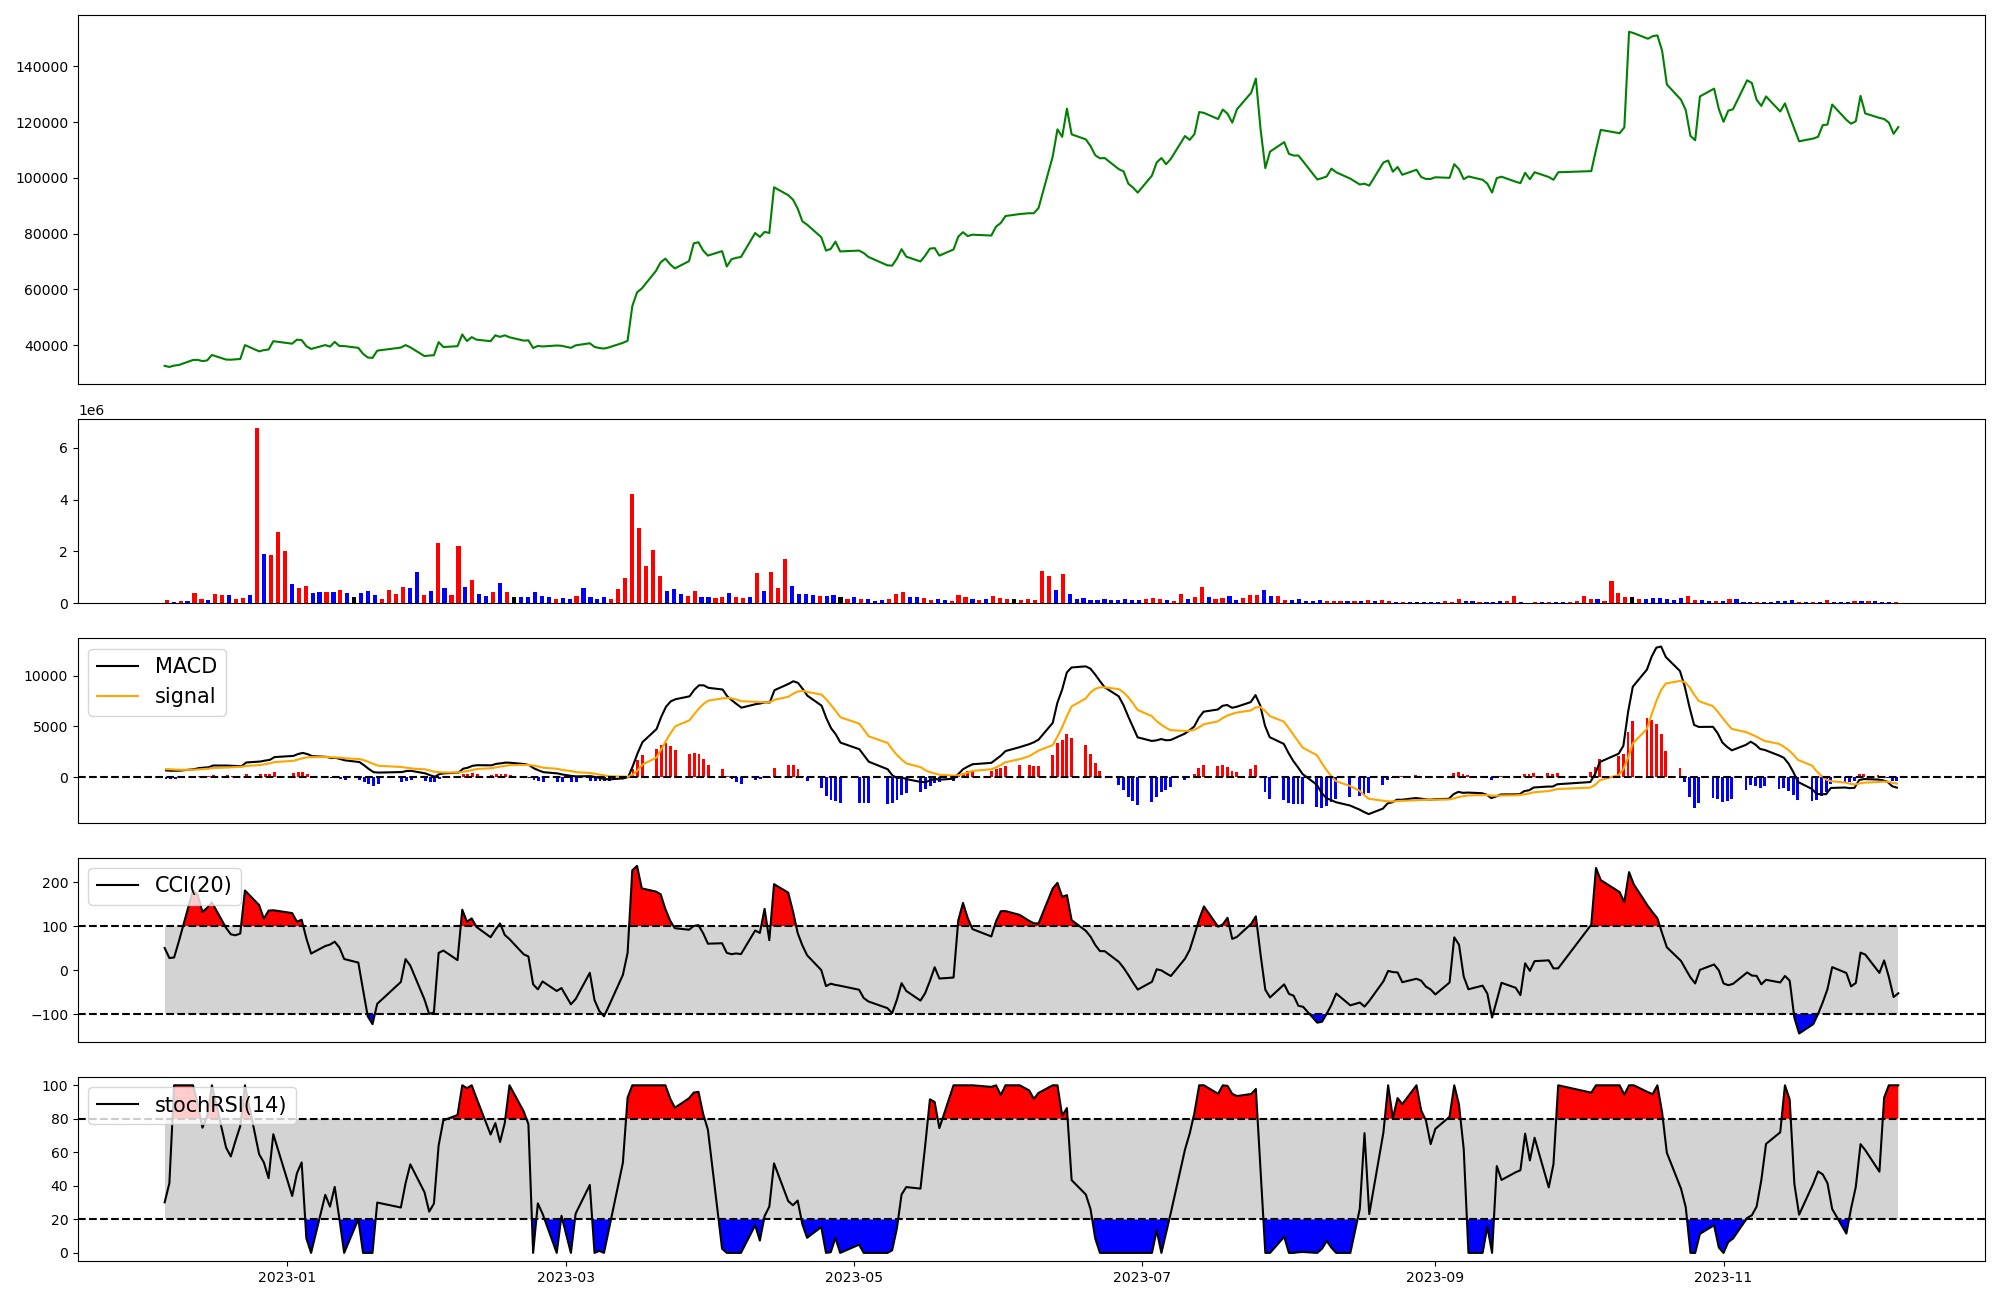Click the 2023-07 x-axis tick label
The height and width of the screenshot is (1300, 2000).
coord(1142,1277)
